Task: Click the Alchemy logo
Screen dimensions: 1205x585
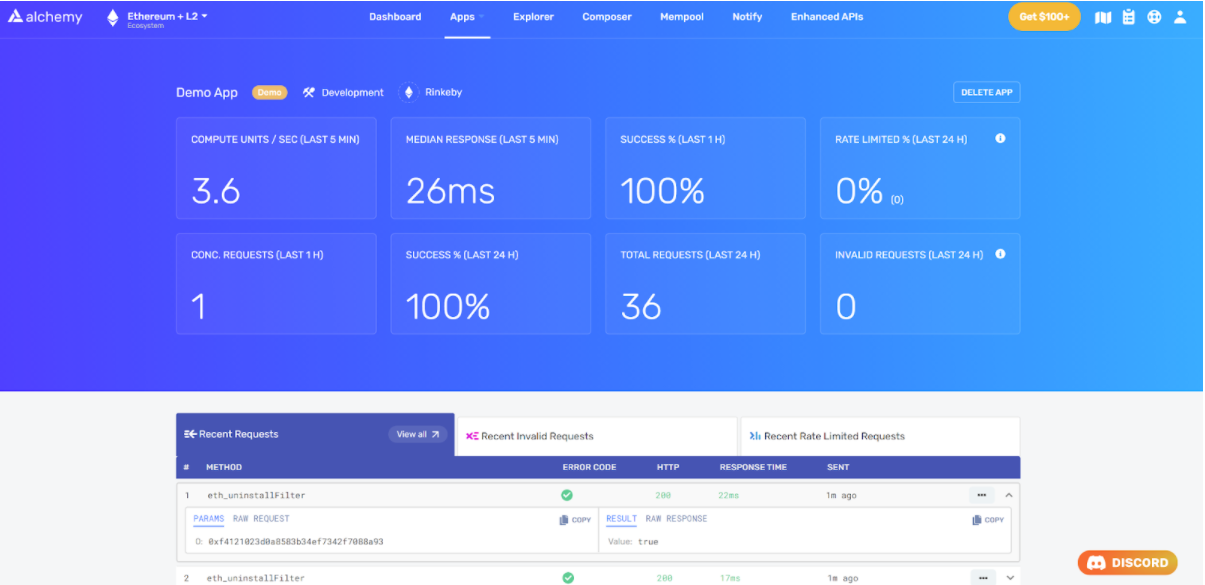Action: coord(46,17)
